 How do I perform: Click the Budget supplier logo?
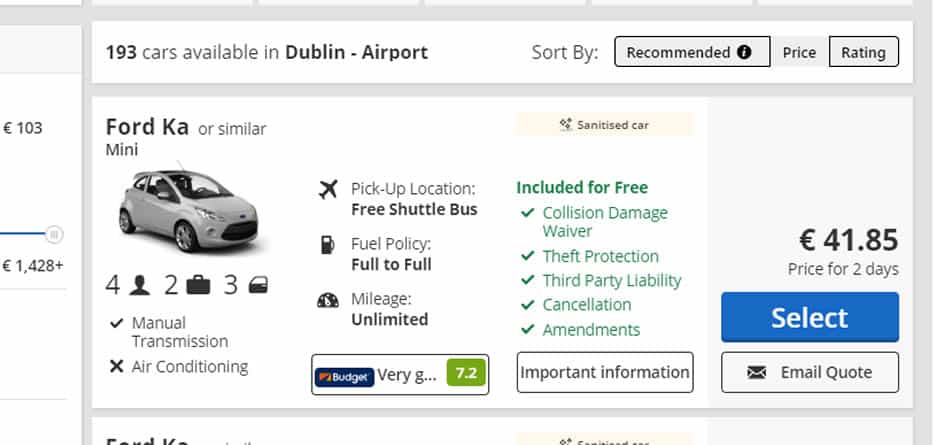[x=344, y=376]
